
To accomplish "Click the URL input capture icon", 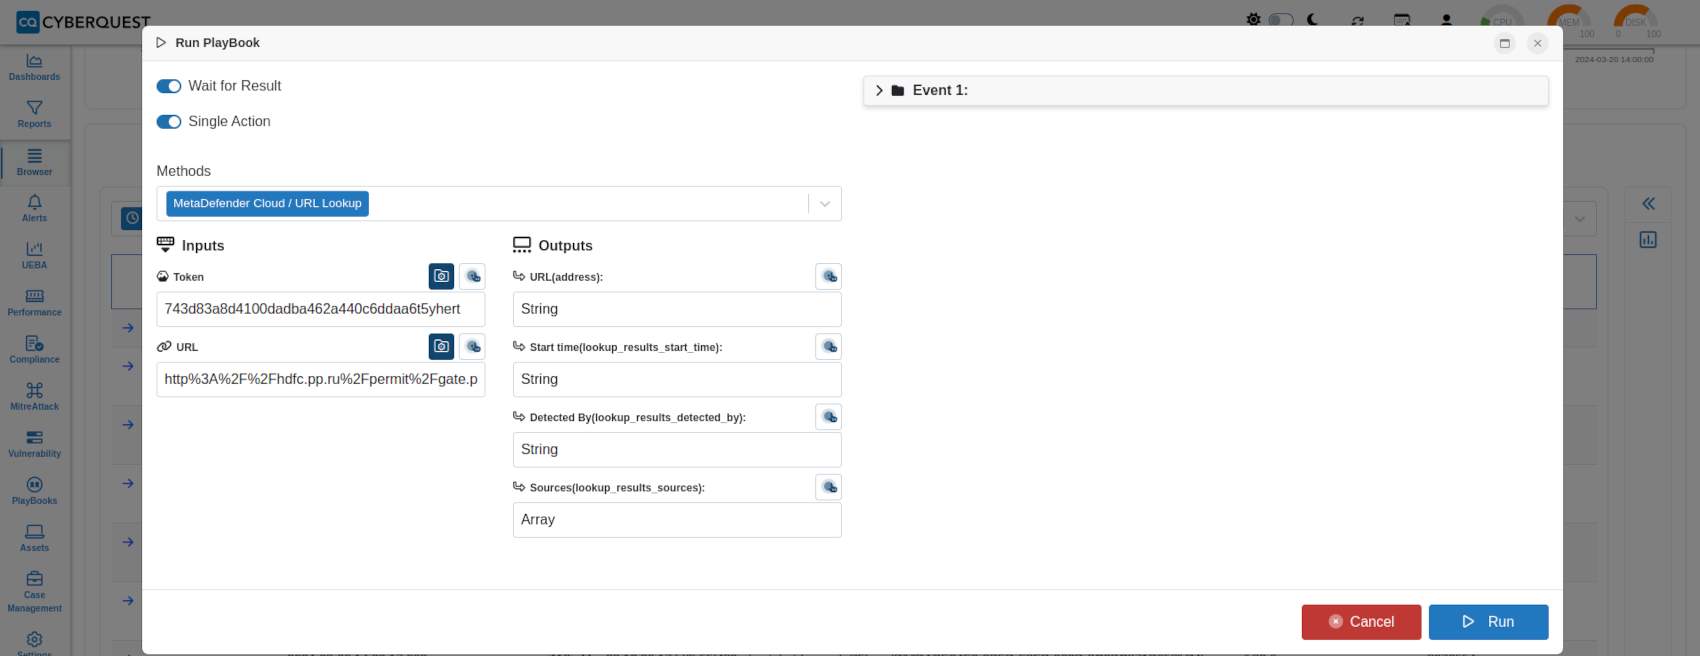I will [441, 347].
